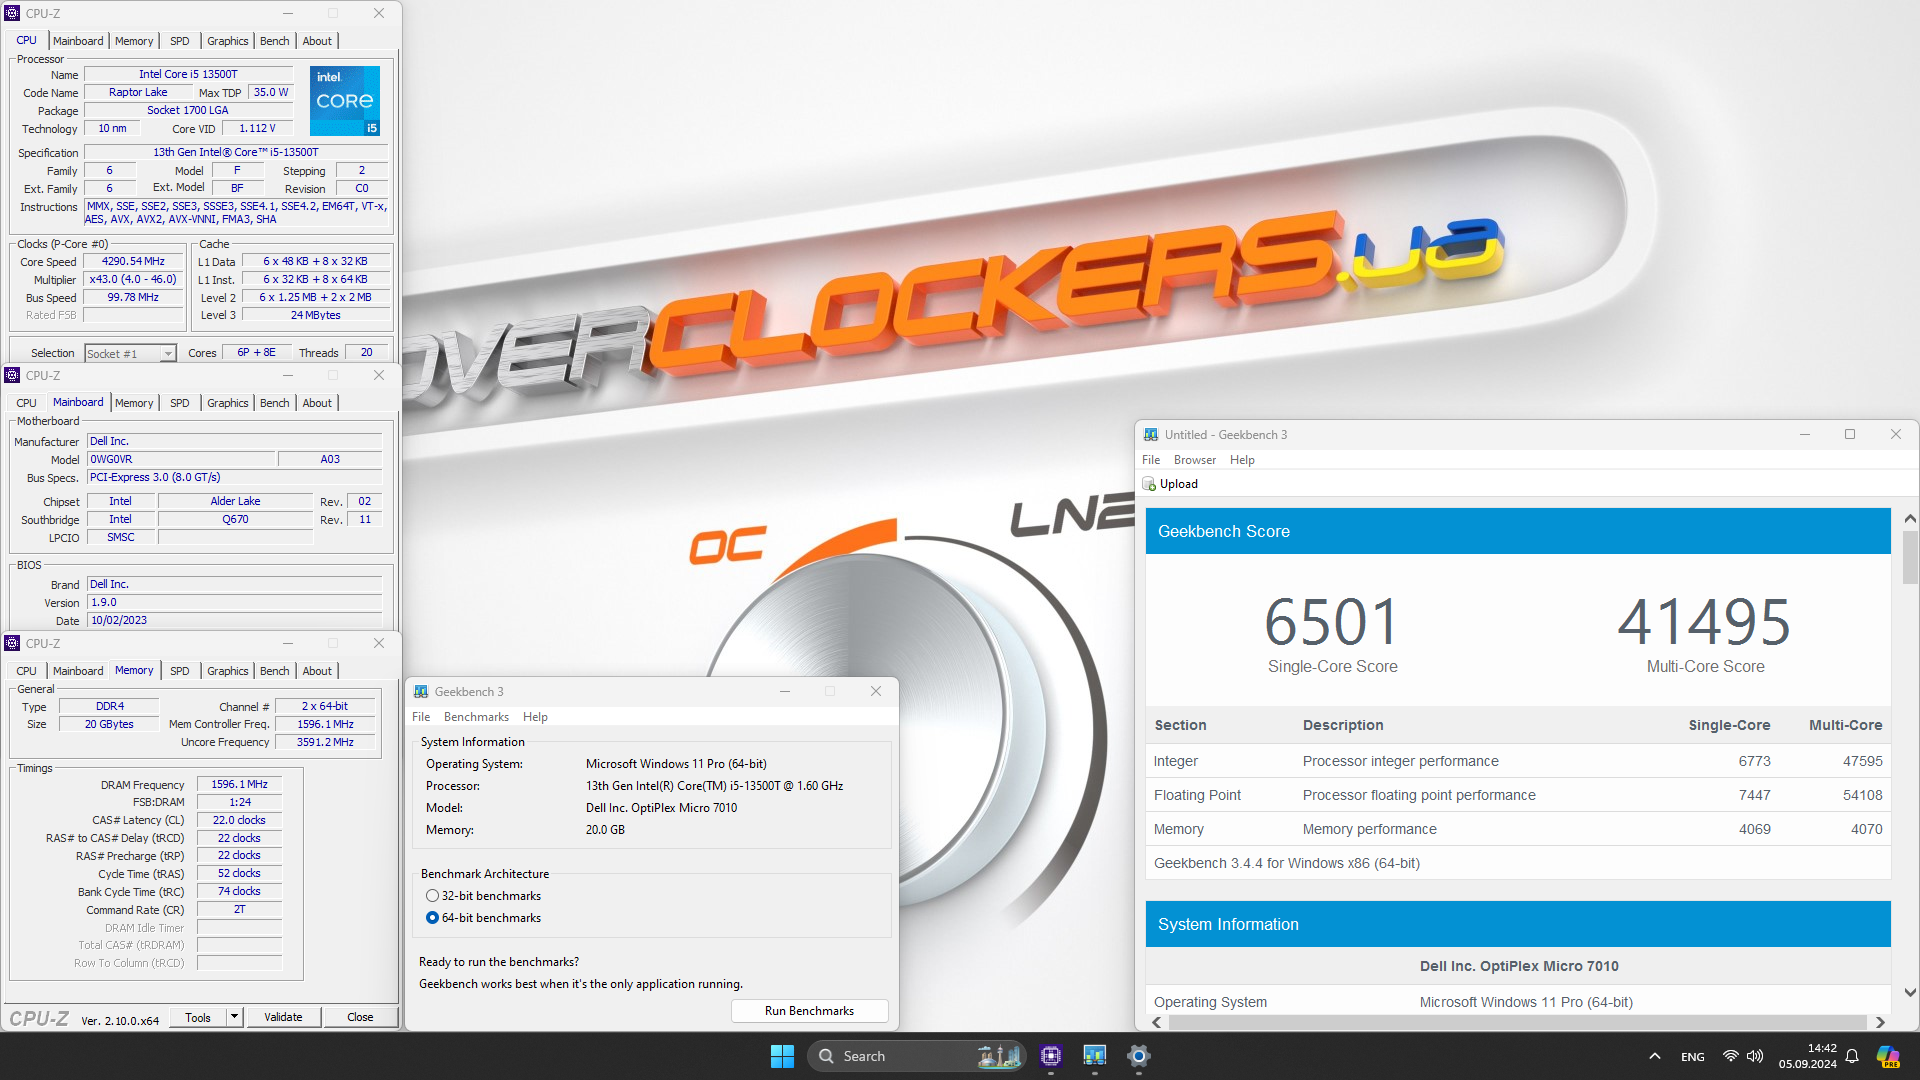The image size is (1920, 1080).
Task: Click the search magnifier icon in taskbar
Action: tap(826, 1056)
